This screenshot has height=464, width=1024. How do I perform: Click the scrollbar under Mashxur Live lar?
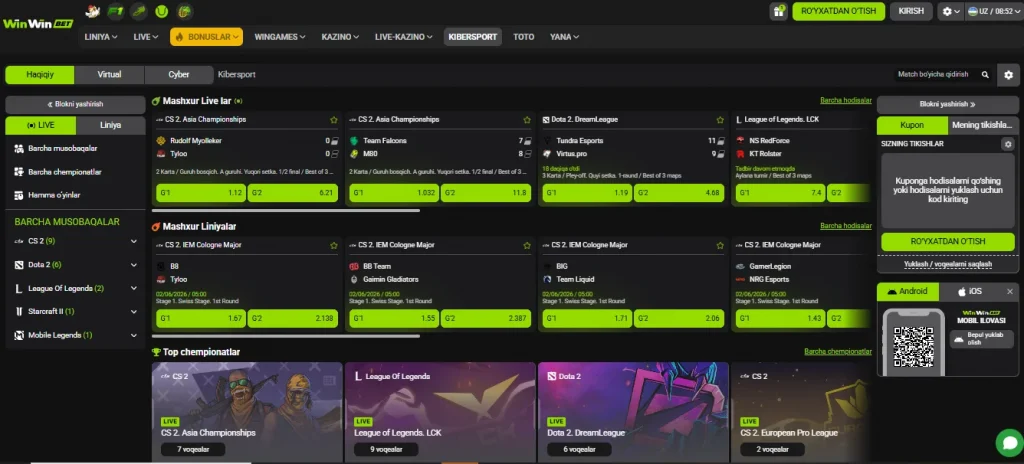pyautogui.click(x=285, y=210)
